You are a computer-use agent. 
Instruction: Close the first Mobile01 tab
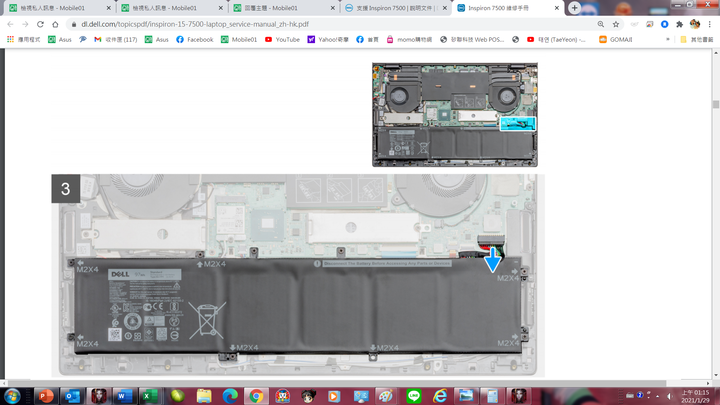[109, 8]
